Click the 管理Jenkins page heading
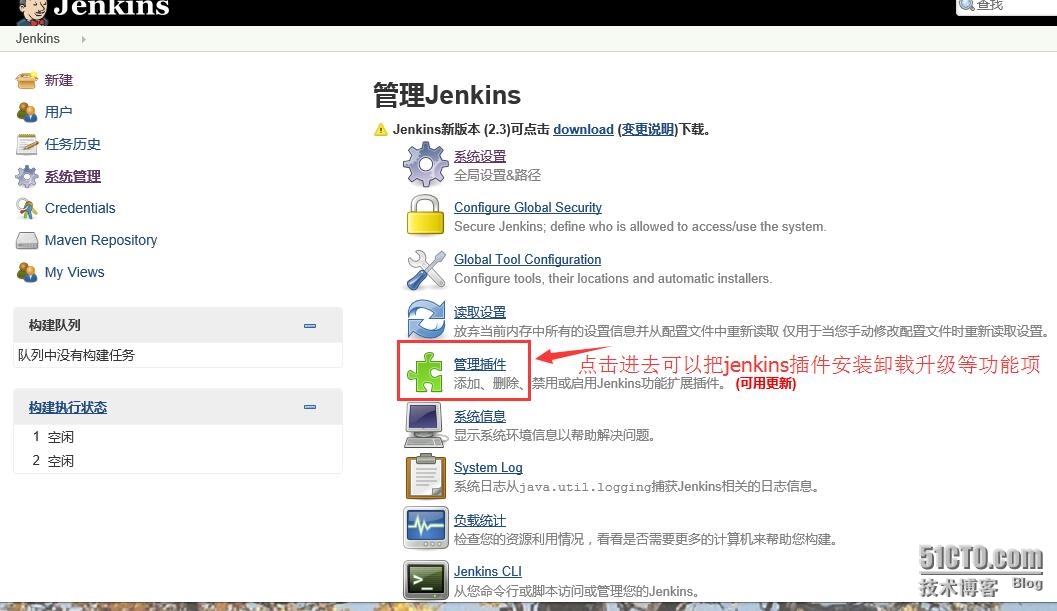The width and height of the screenshot is (1057, 611). (447, 95)
